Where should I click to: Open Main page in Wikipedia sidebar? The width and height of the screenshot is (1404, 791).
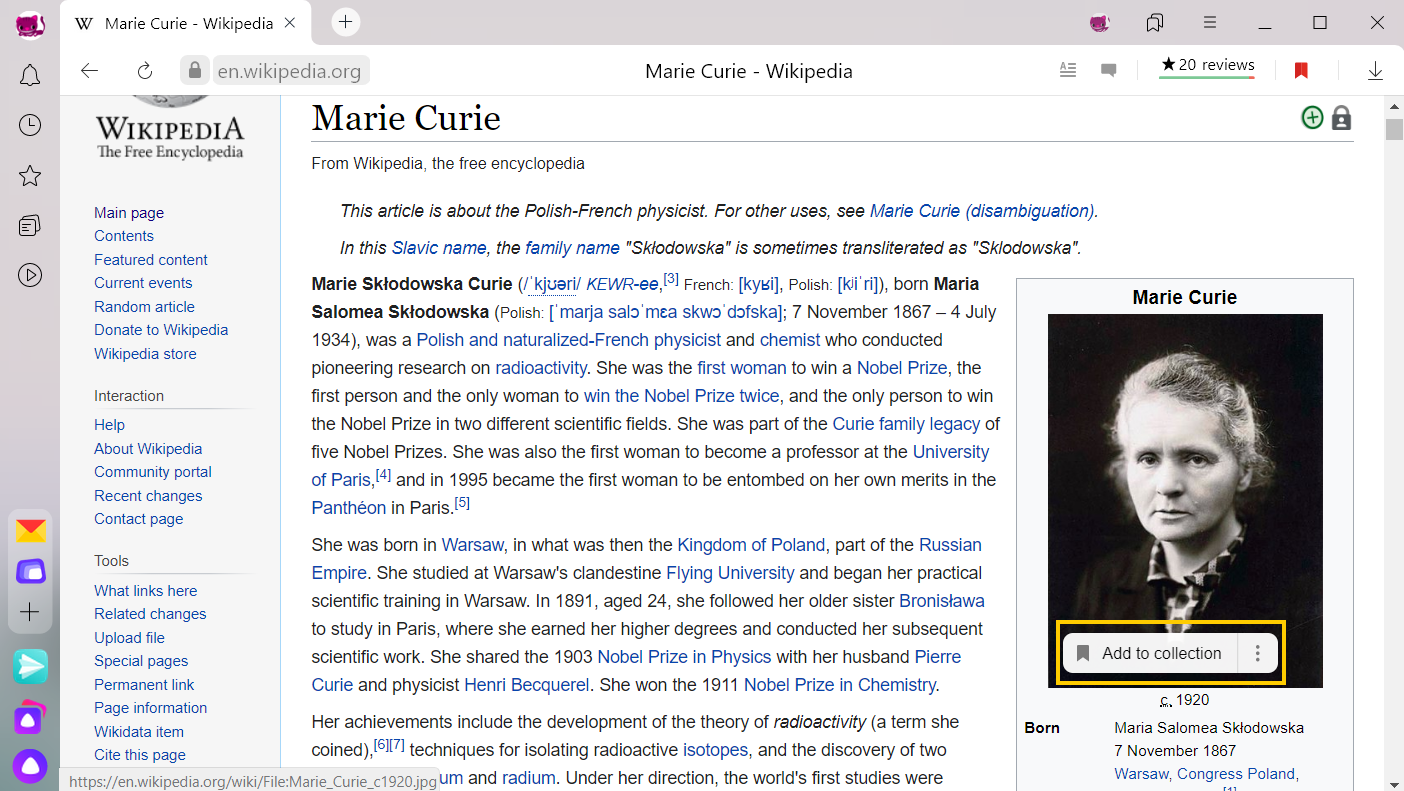(x=129, y=213)
